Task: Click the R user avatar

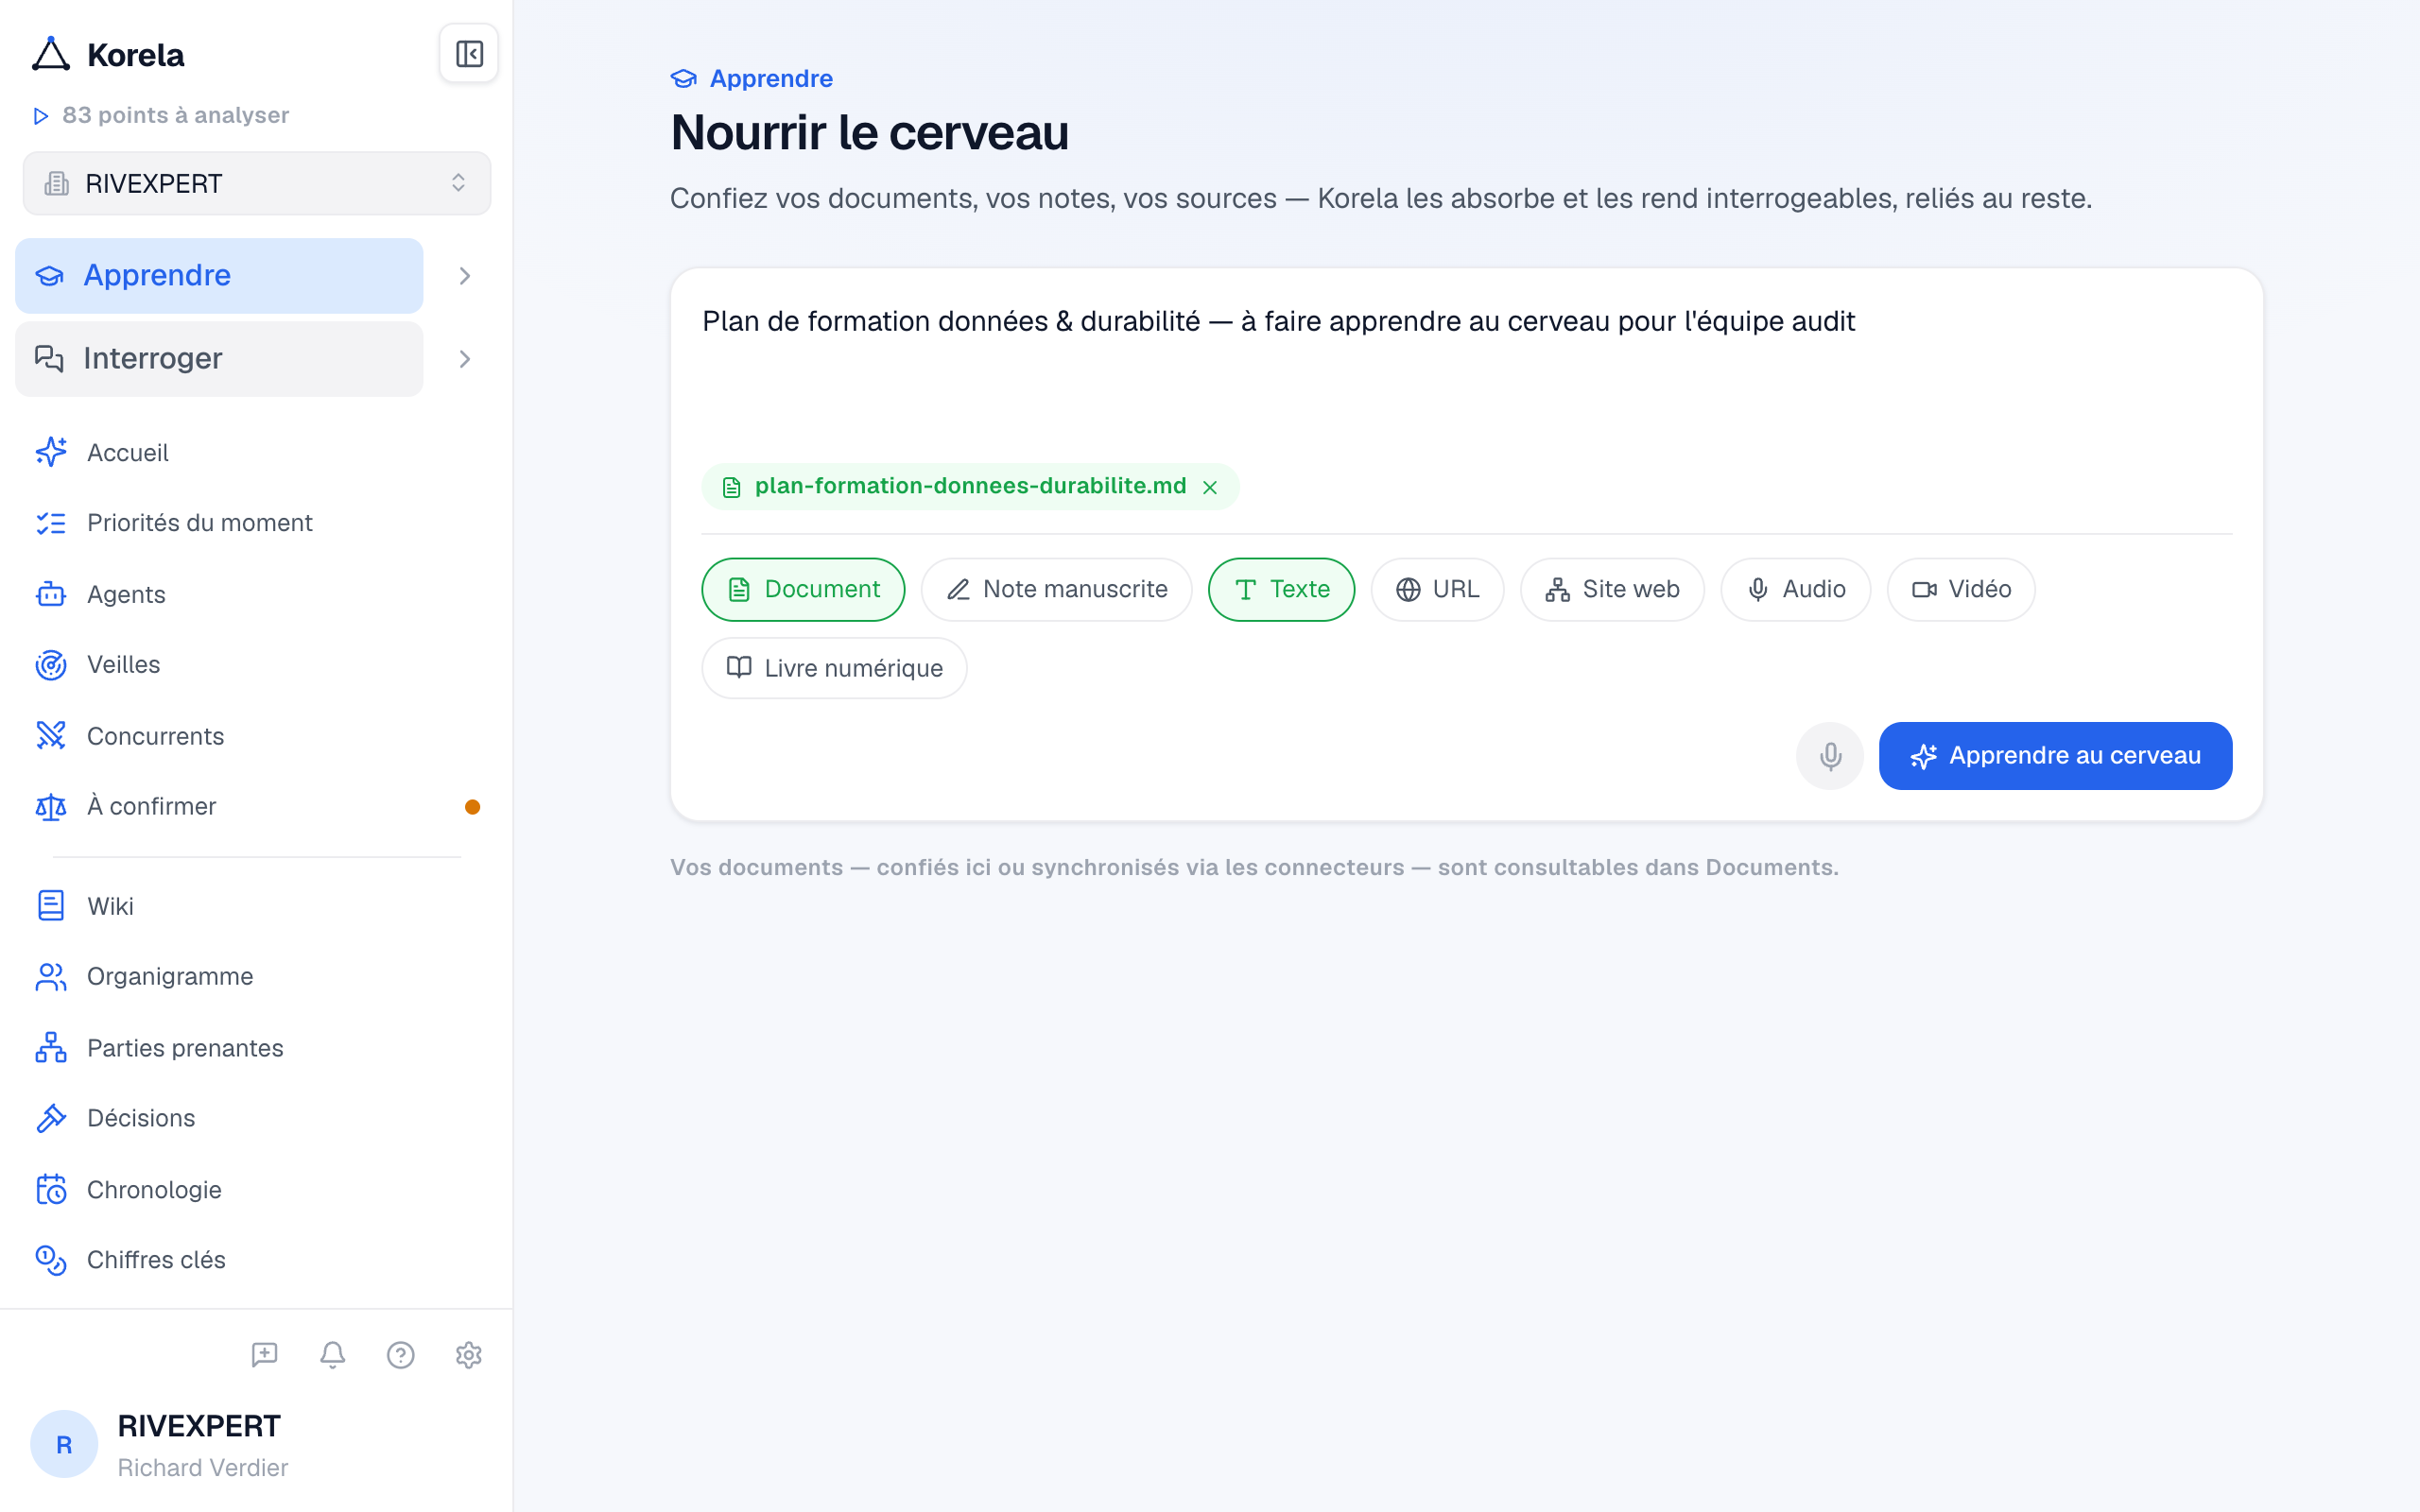Action: point(64,1445)
